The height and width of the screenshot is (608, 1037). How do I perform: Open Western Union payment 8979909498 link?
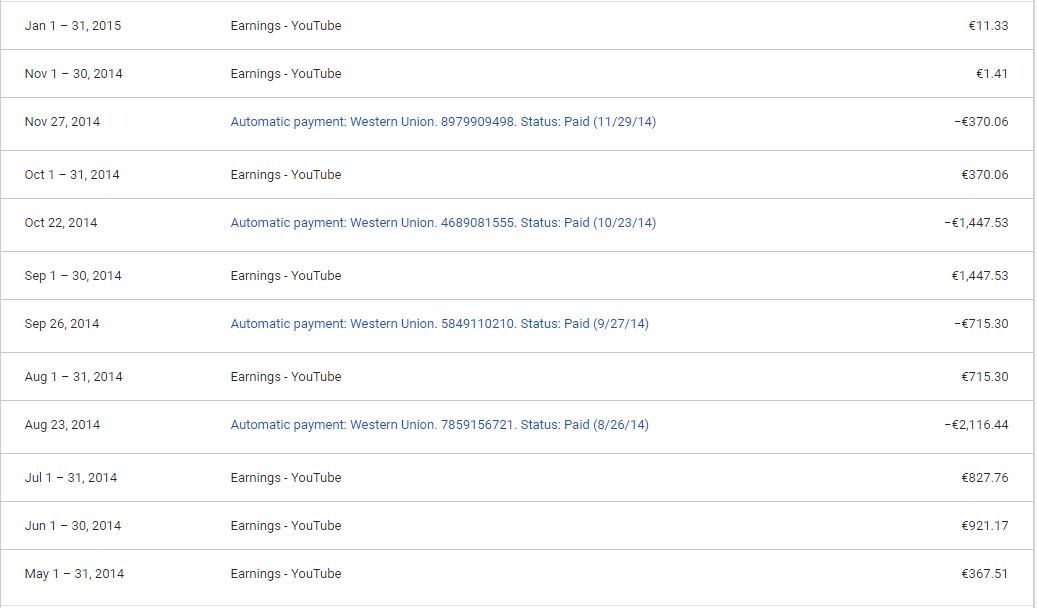[443, 122]
